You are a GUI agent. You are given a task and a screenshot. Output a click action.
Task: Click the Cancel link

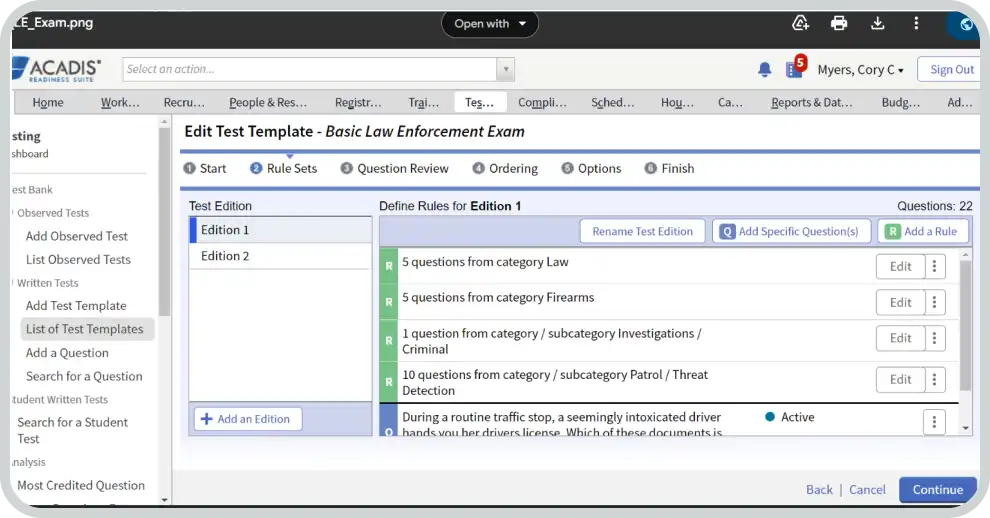tap(867, 489)
